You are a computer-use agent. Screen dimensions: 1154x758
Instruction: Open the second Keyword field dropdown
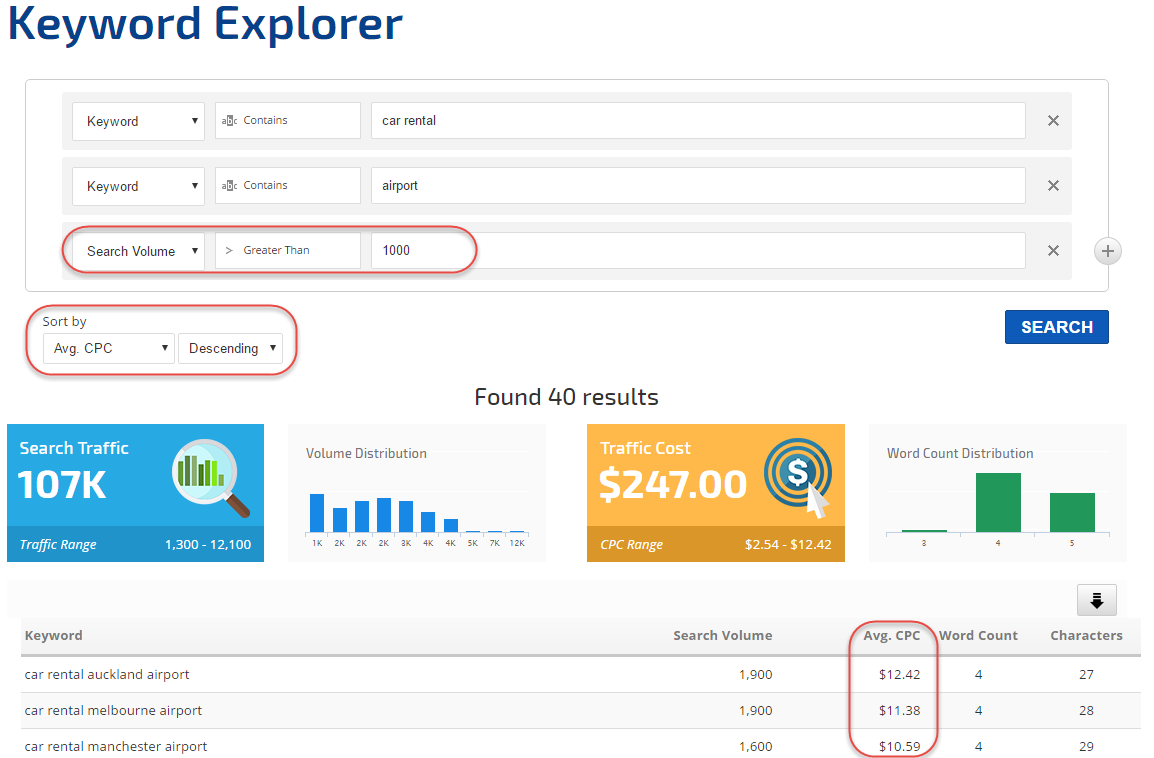point(138,186)
